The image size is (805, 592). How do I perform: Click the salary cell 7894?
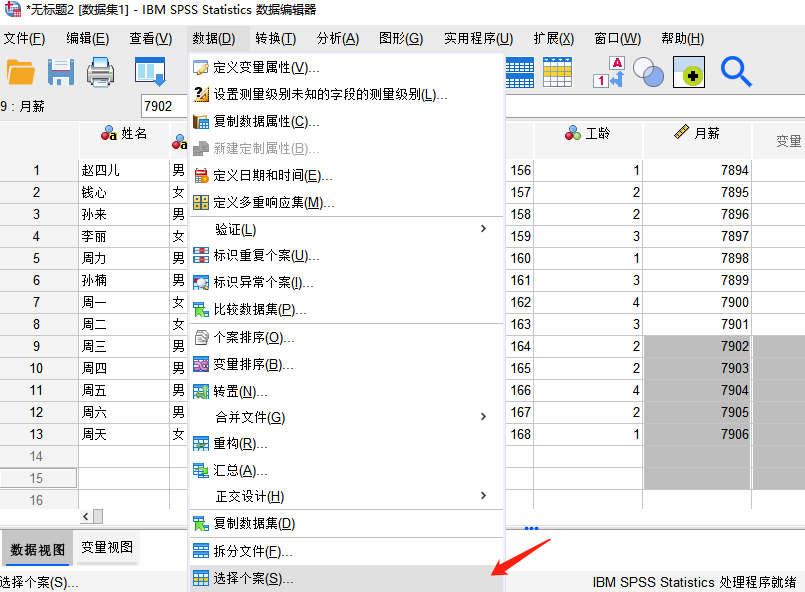697,170
